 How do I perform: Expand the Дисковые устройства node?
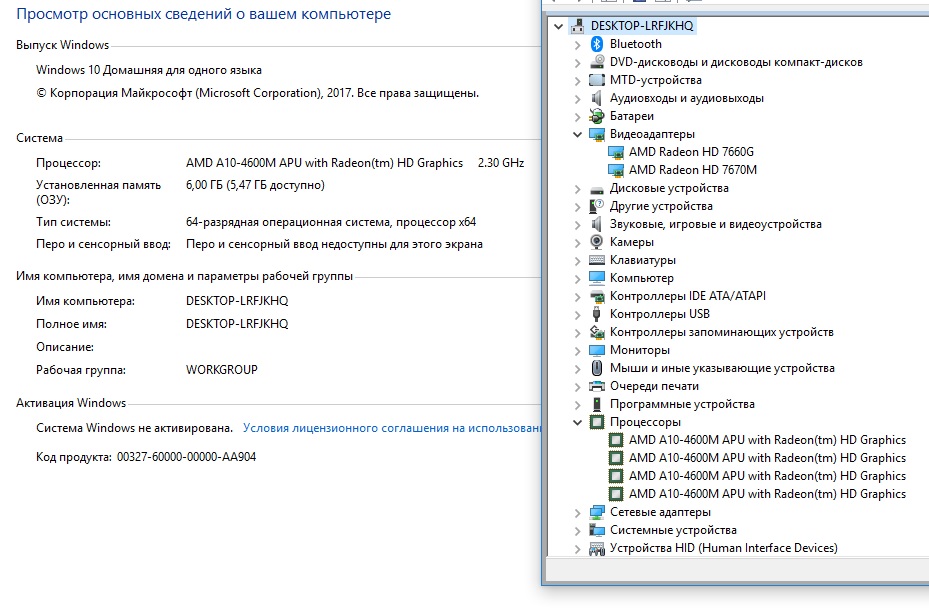[x=578, y=188]
